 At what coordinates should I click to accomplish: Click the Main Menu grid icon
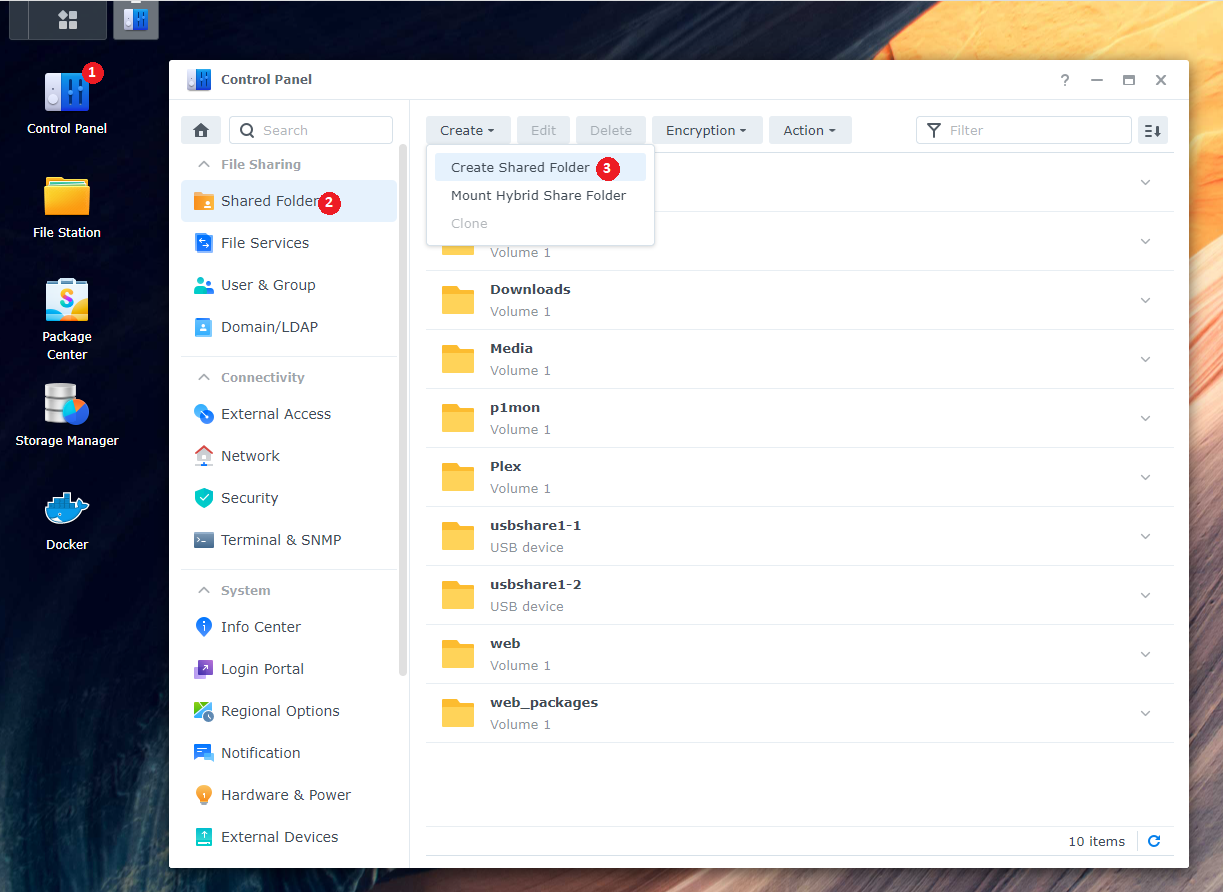tap(68, 20)
